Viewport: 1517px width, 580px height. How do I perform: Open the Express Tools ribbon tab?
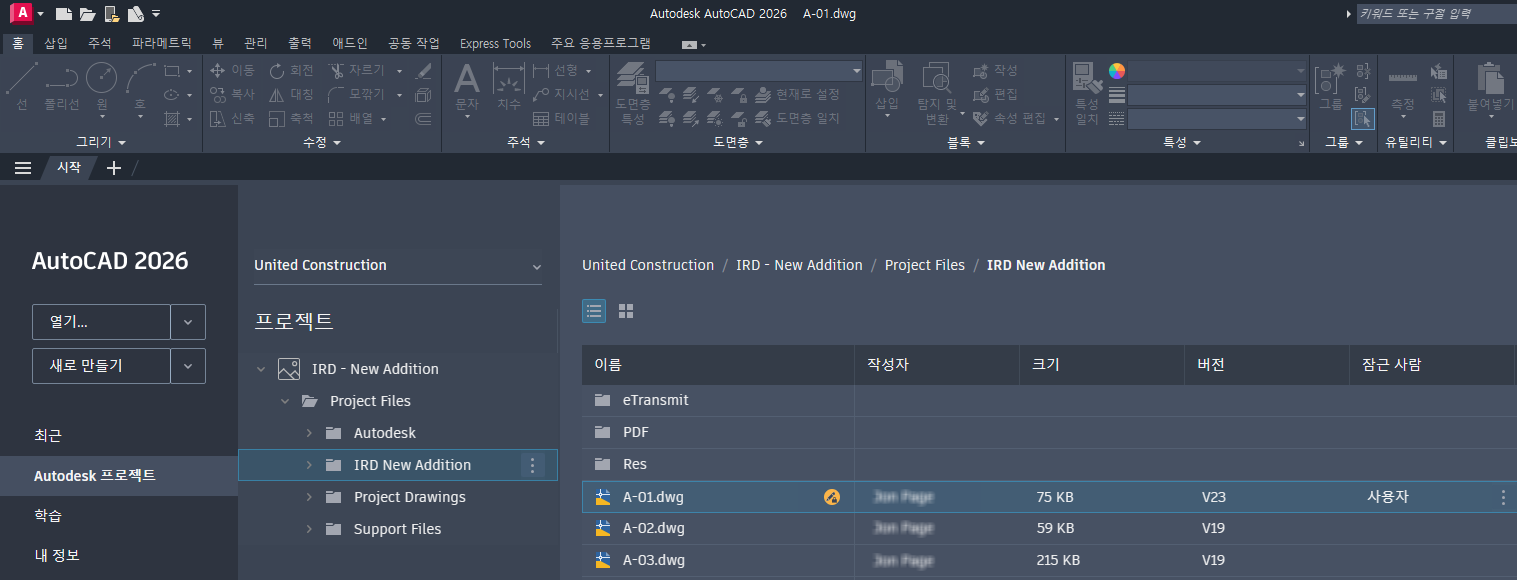(495, 43)
